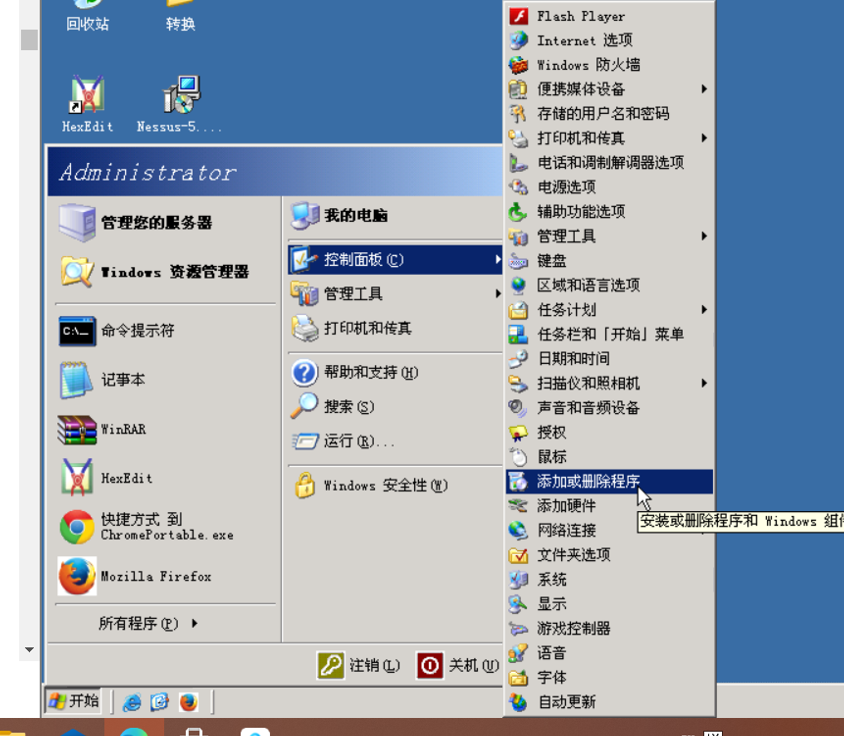
Task: Click the 日期和时间 icon
Action: 519,359
